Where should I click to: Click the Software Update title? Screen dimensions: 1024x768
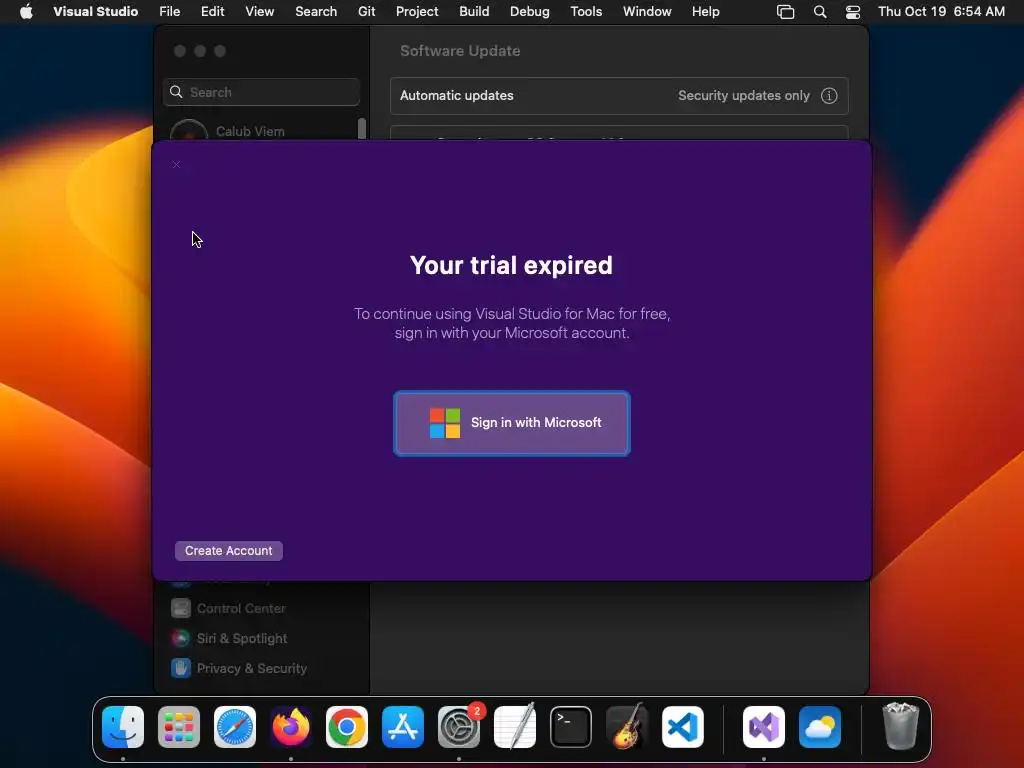click(460, 51)
